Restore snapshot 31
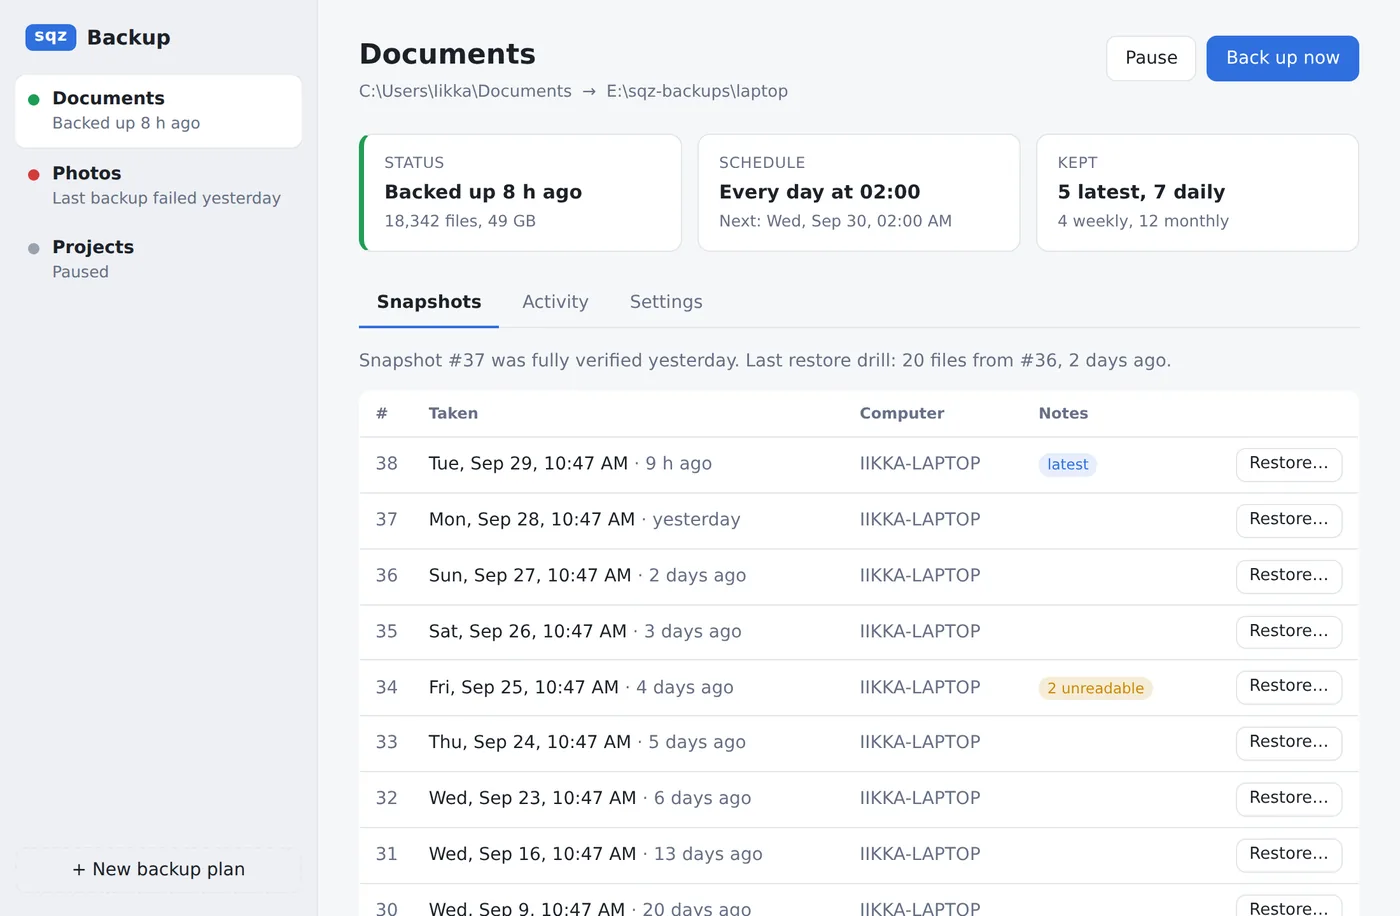This screenshot has height=916, width=1400. tap(1289, 855)
